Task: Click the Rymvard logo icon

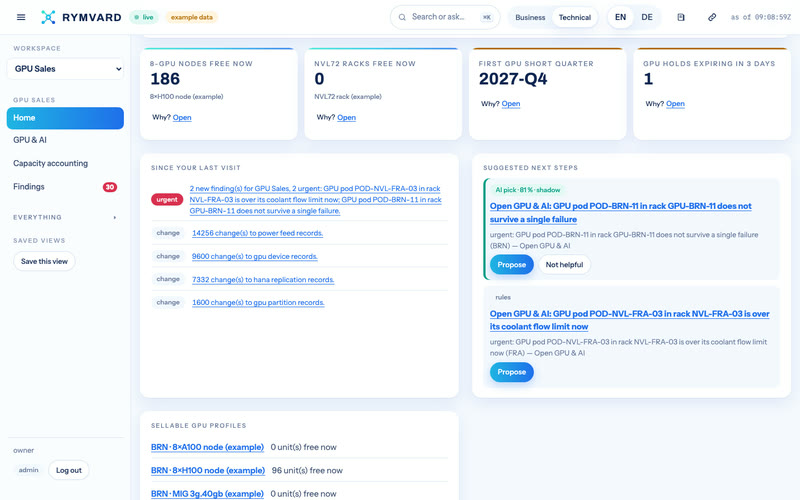Action: [x=48, y=17]
